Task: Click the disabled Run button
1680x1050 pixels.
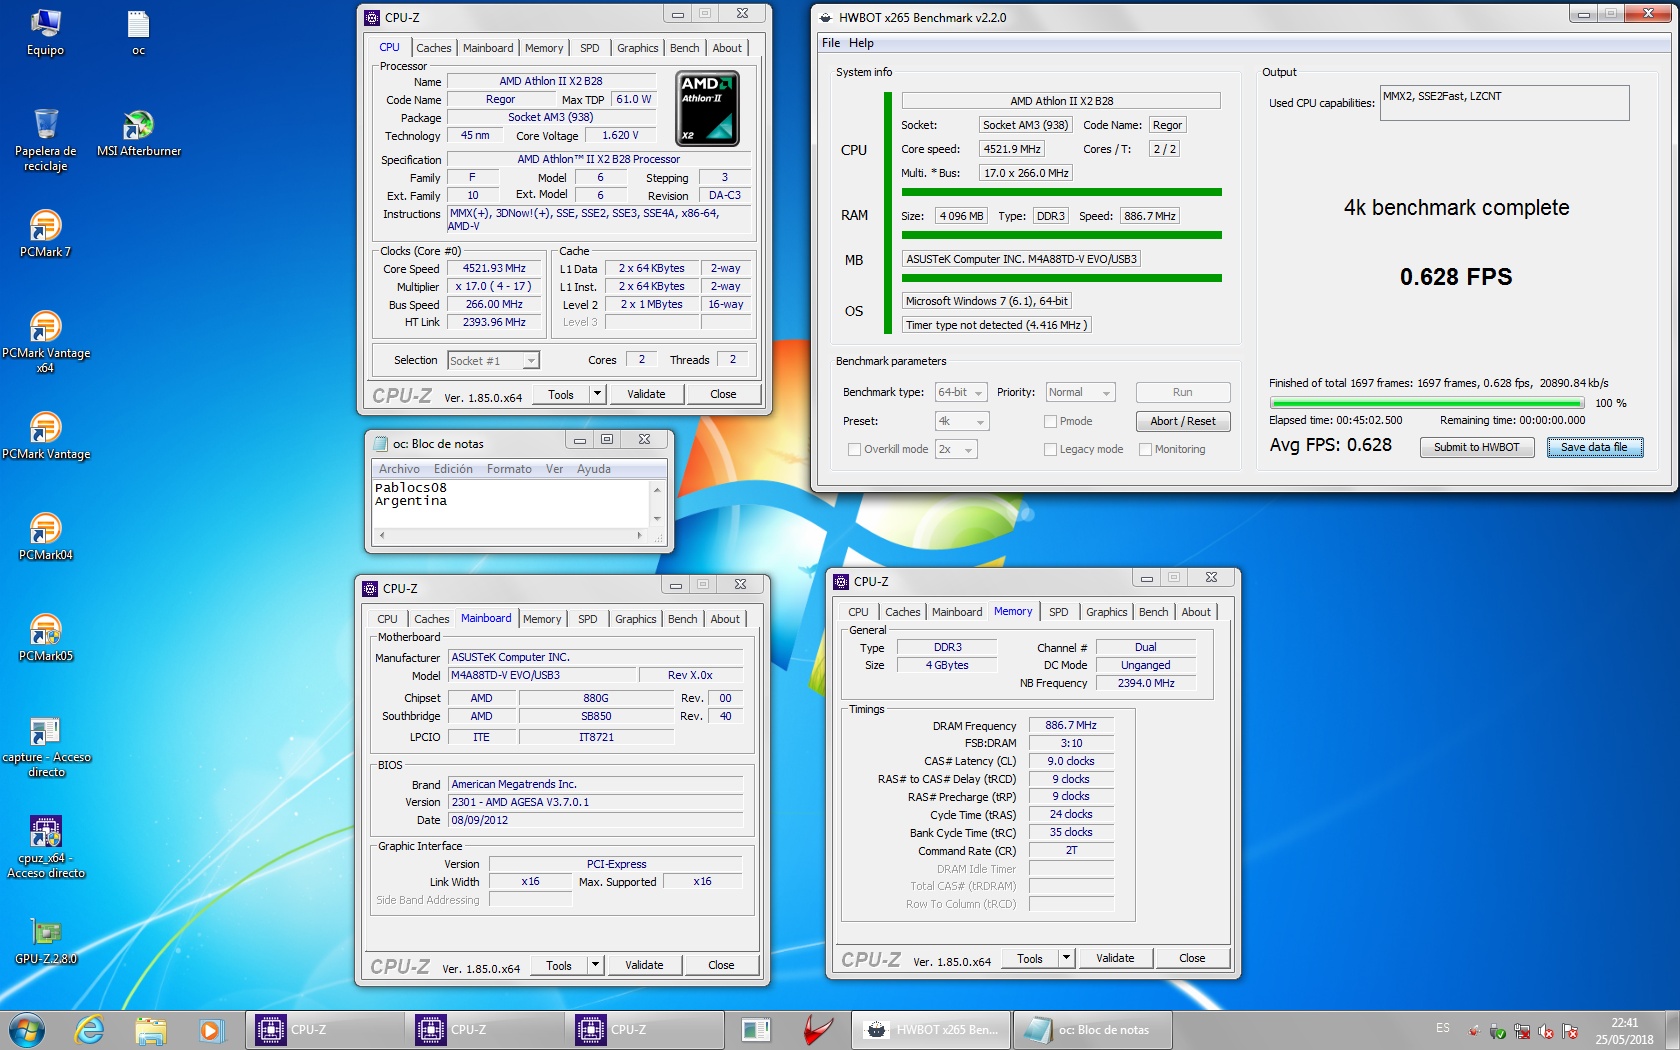Action: pos(1182,392)
